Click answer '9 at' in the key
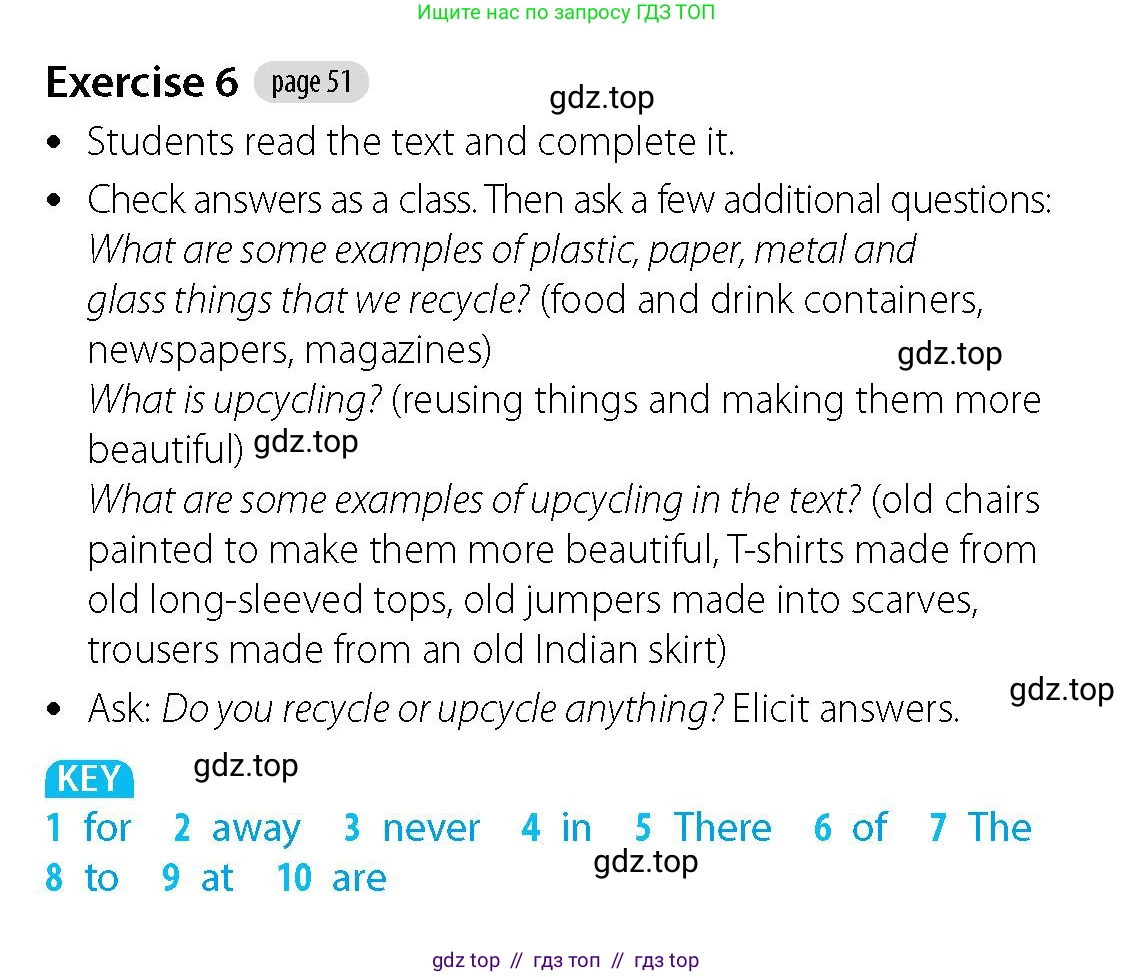This screenshot has height=977, width=1133. click(x=198, y=877)
